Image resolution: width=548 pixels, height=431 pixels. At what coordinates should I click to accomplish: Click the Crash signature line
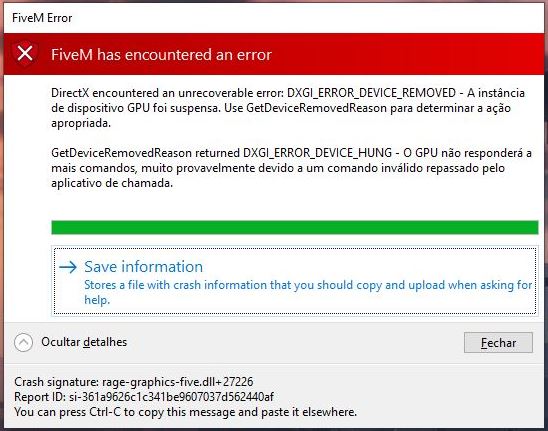coord(134,382)
